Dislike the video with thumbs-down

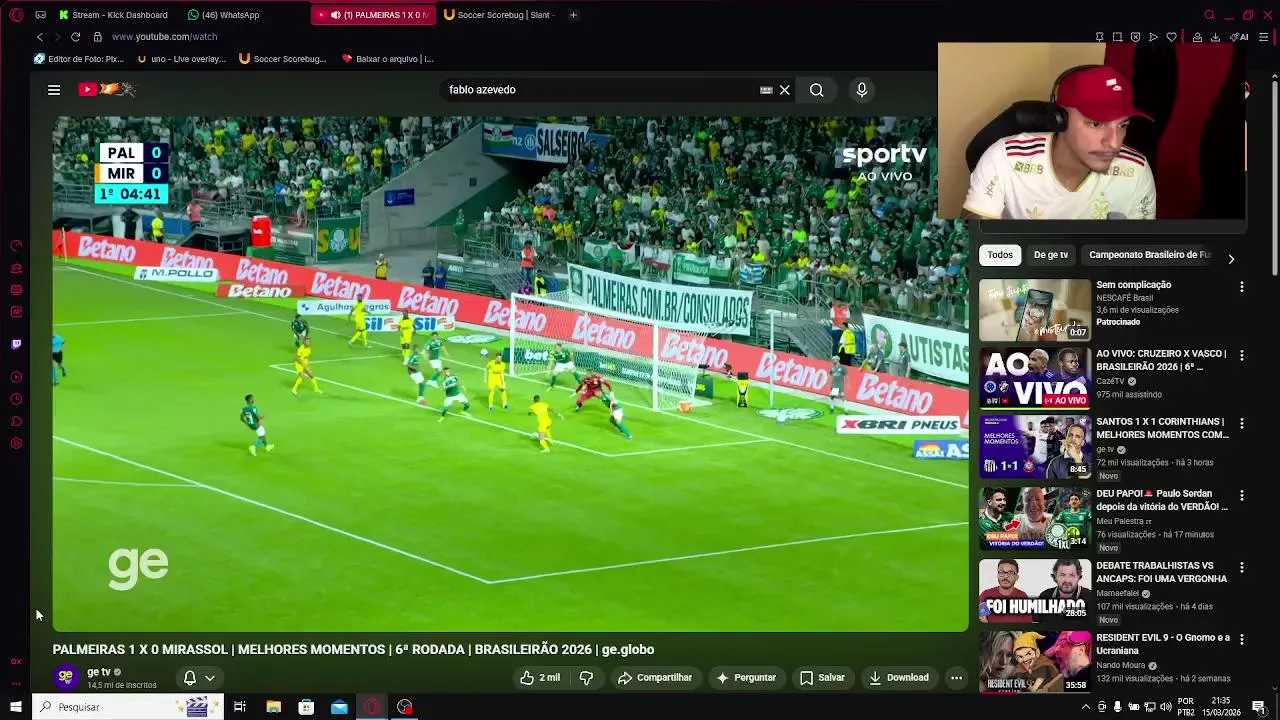coord(587,678)
